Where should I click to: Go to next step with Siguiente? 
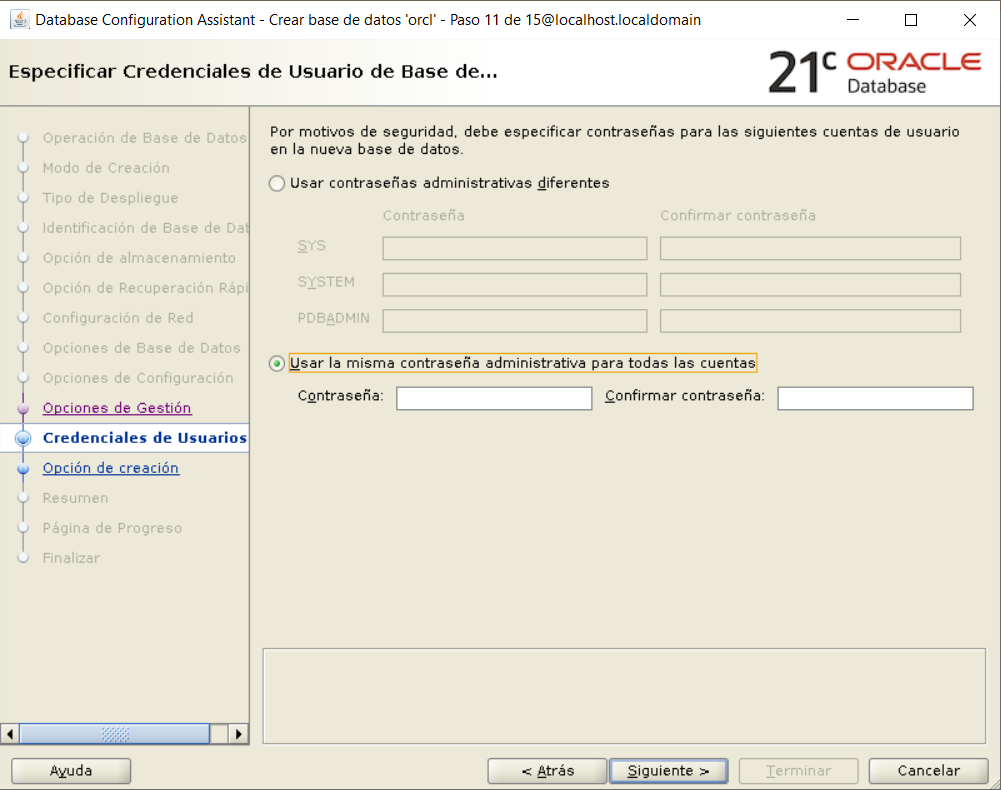pyautogui.click(x=668, y=771)
